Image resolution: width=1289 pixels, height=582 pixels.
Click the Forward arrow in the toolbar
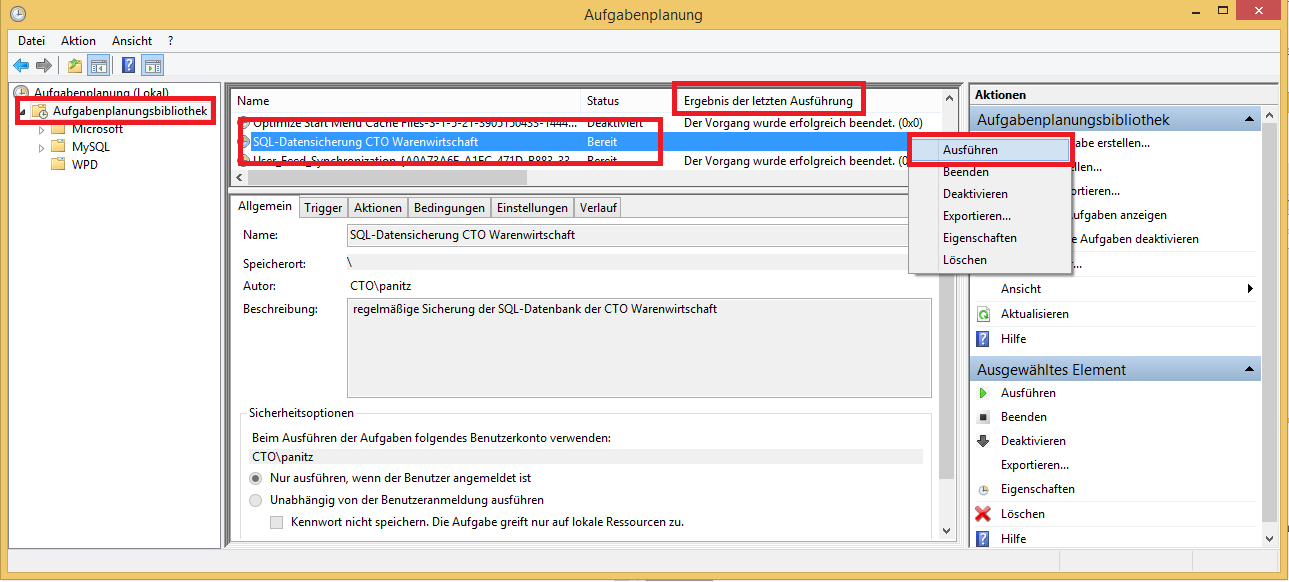point(44,66)
